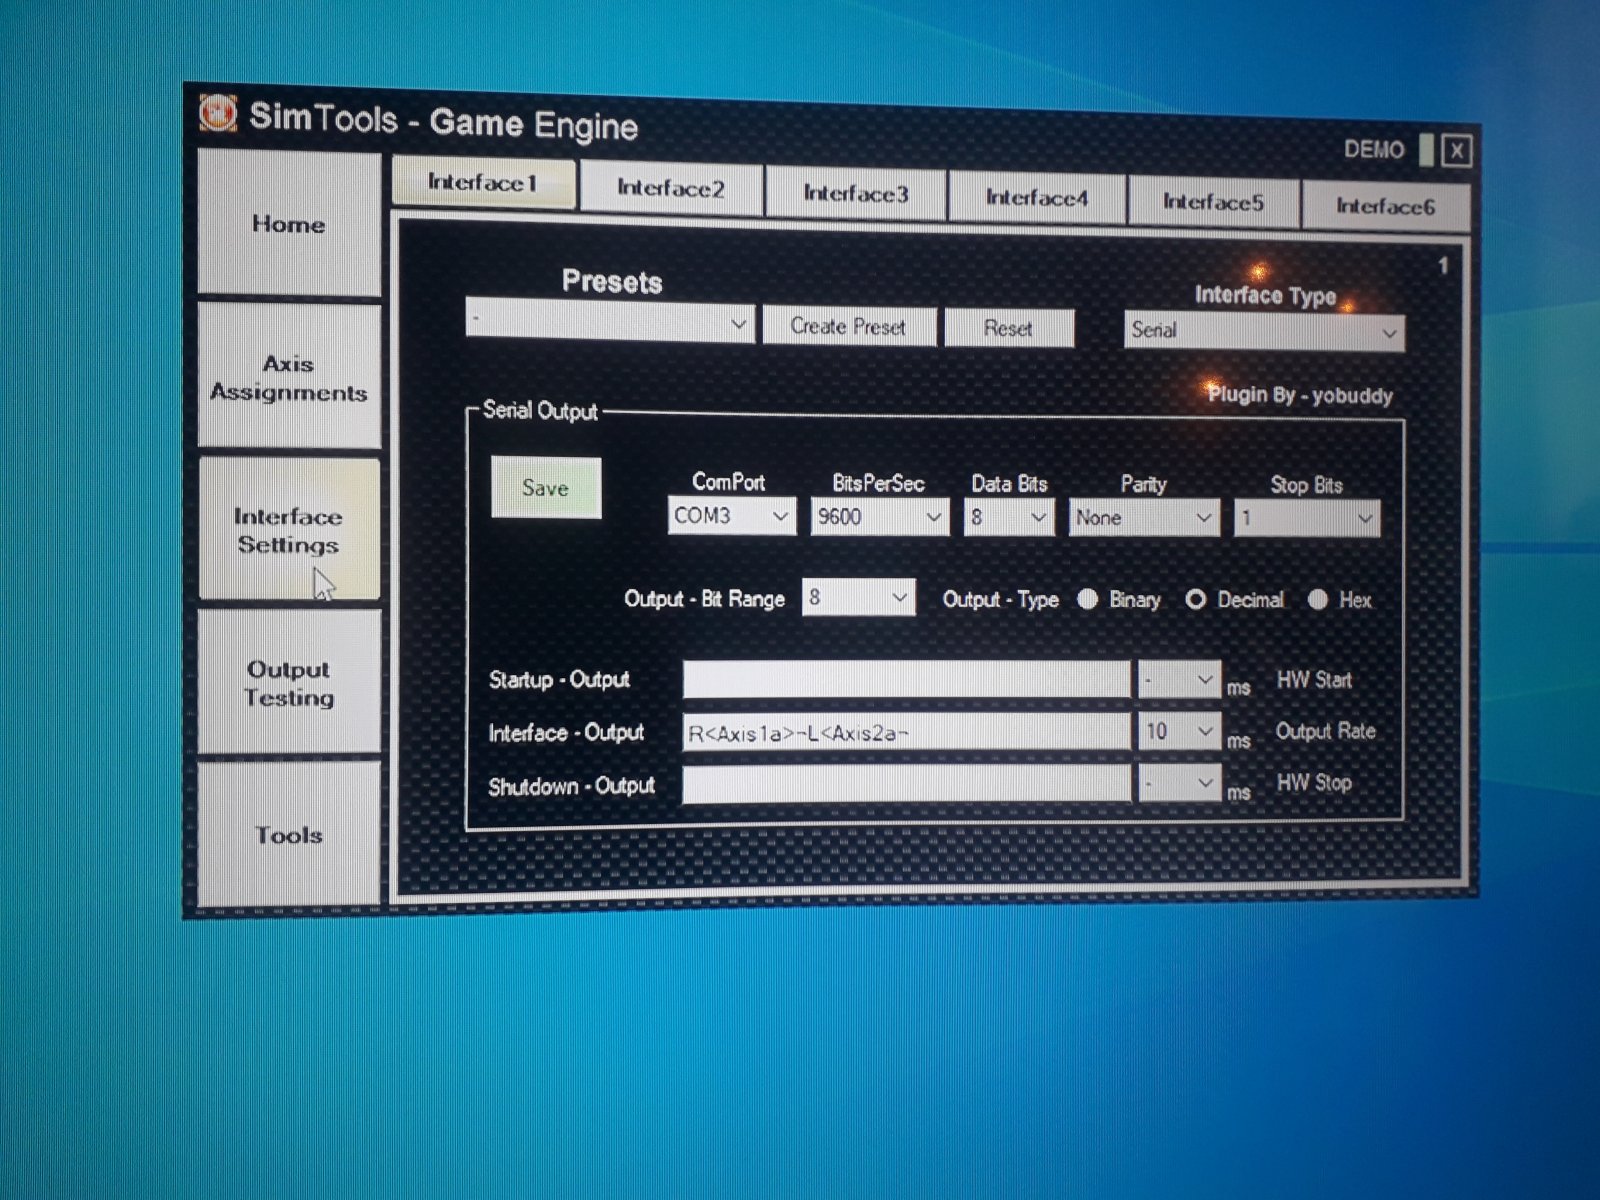Image resolution: width=1600 pixels, height=1200 pixels.
Task: Switch to the Interface1 tab
Action: tap(483, 183)
